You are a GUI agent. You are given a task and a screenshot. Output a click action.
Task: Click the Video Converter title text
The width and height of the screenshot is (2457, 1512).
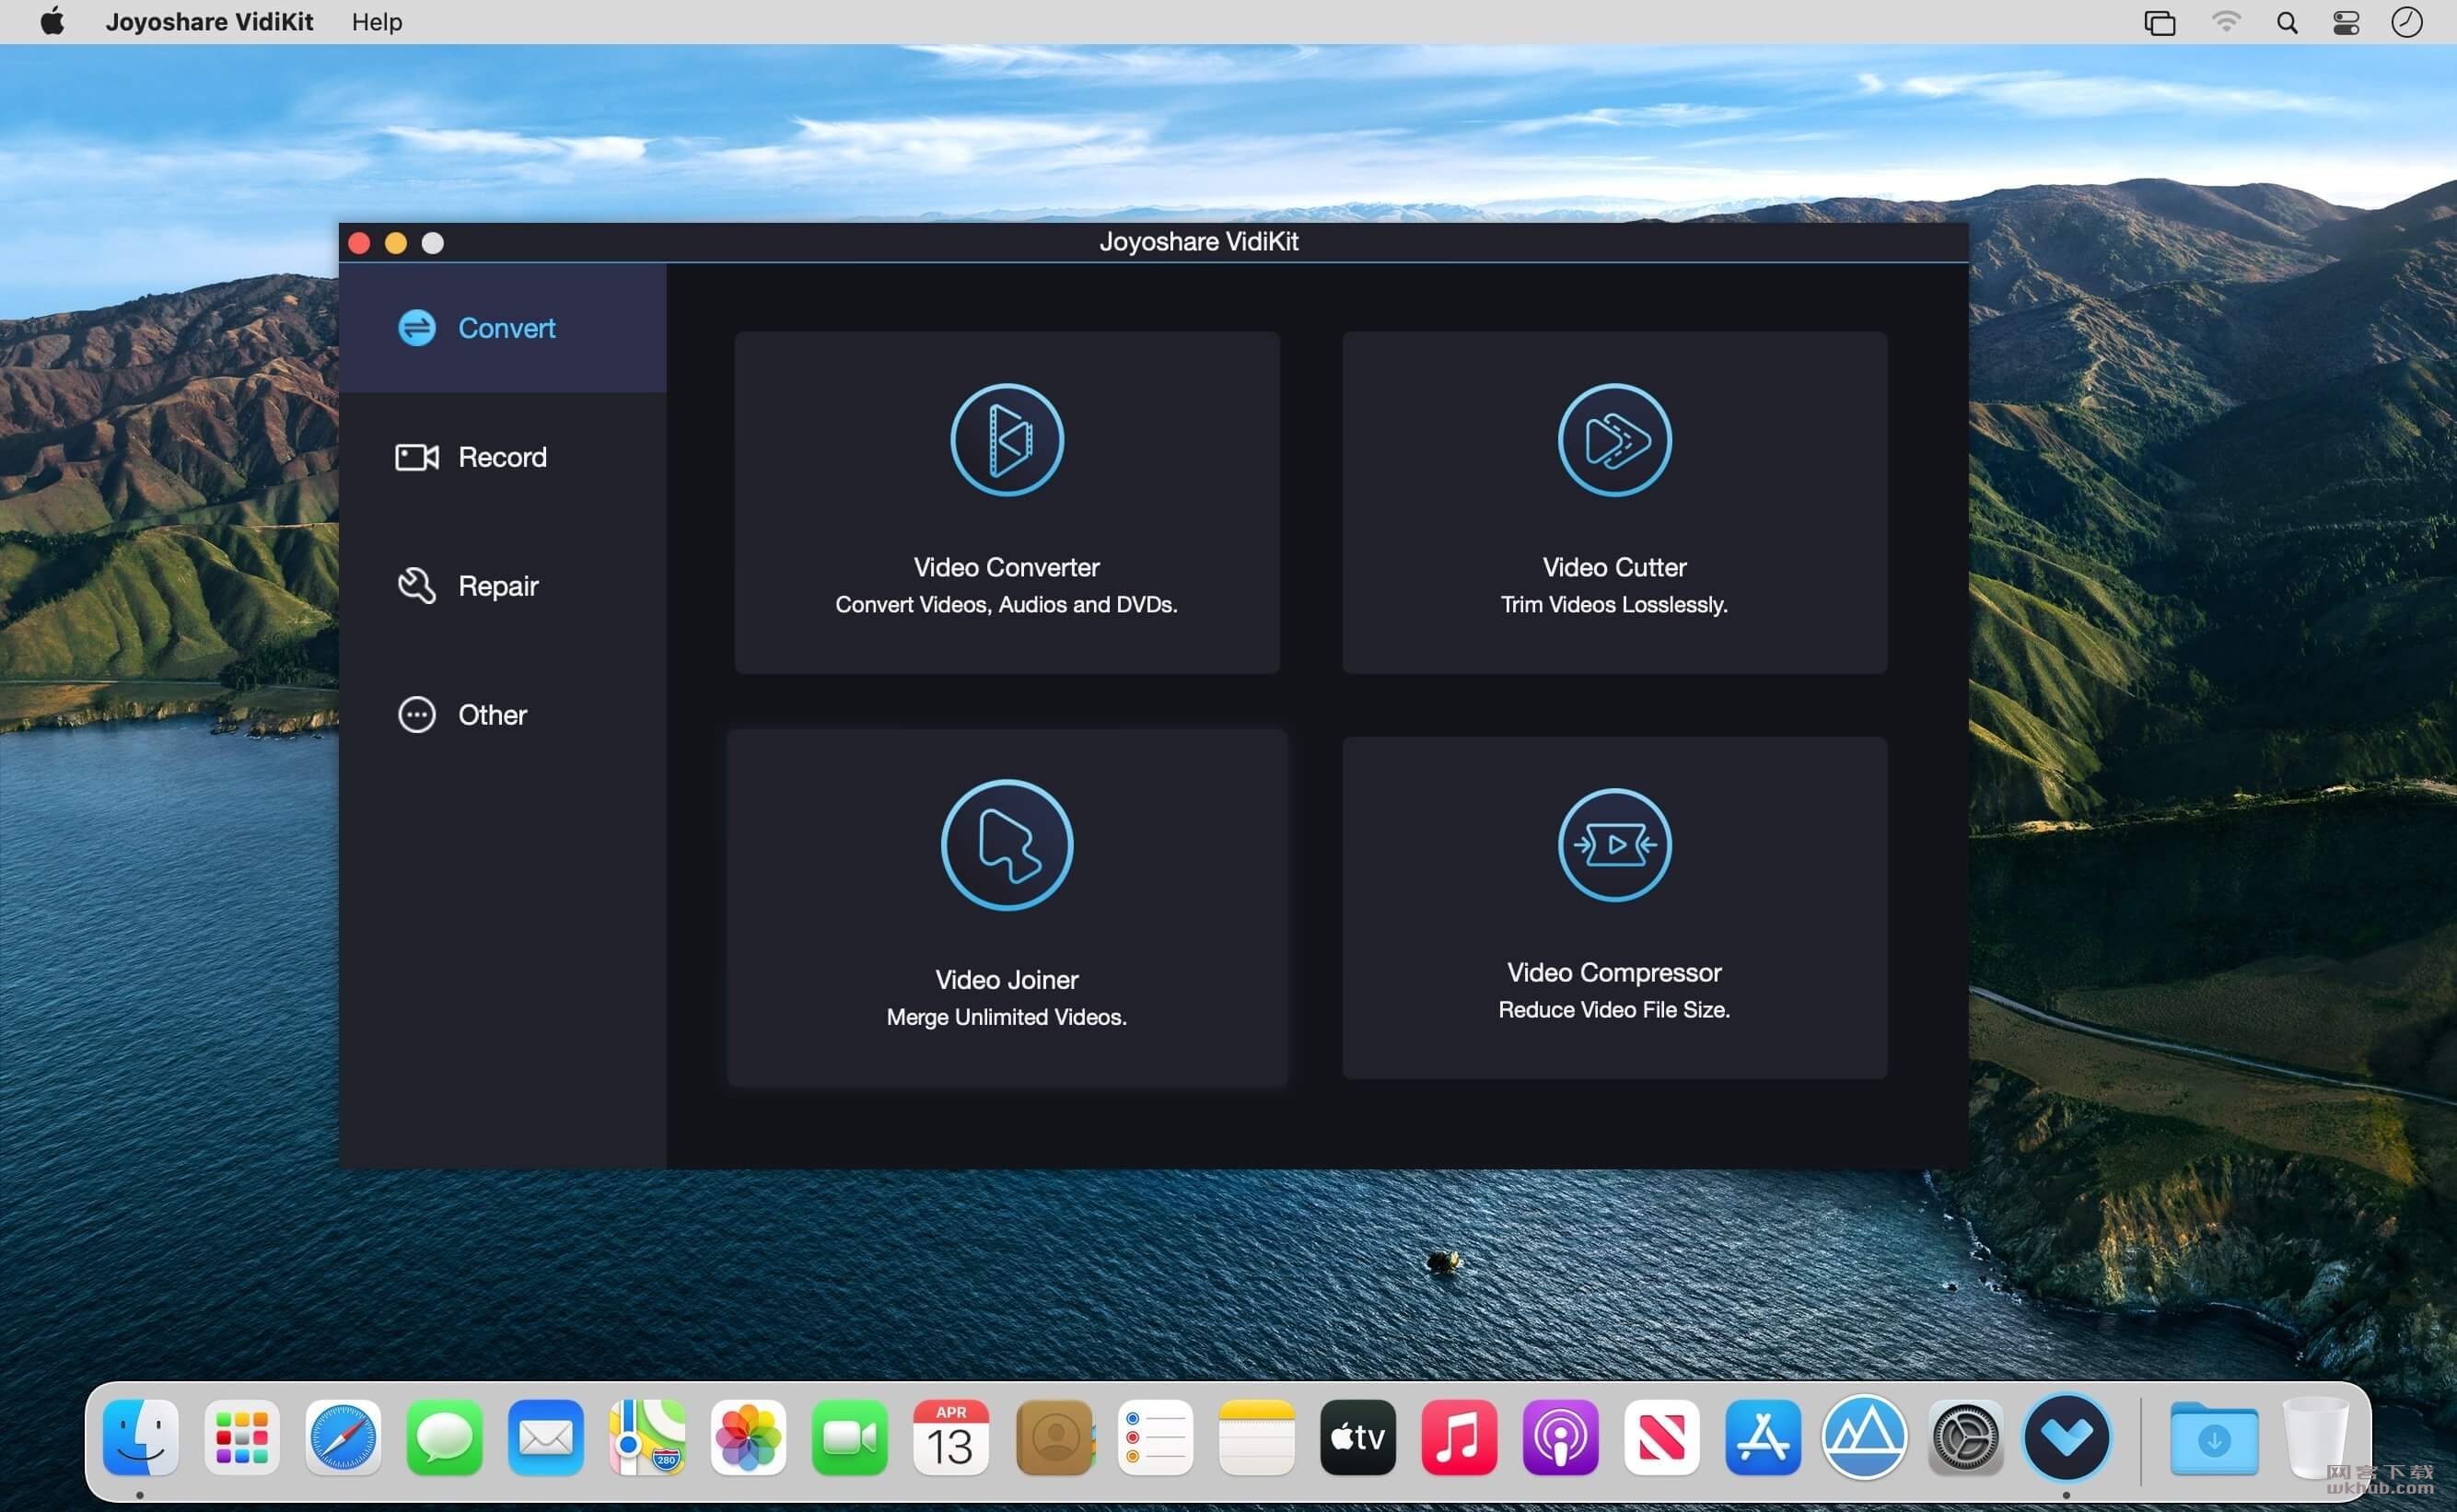tap(1006, 567)
